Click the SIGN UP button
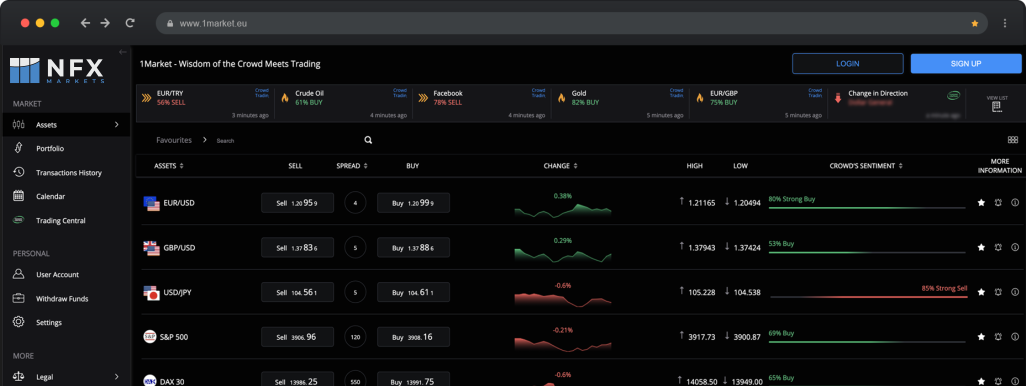This screenshot has width=1026, height=386. tap(966, 63)
